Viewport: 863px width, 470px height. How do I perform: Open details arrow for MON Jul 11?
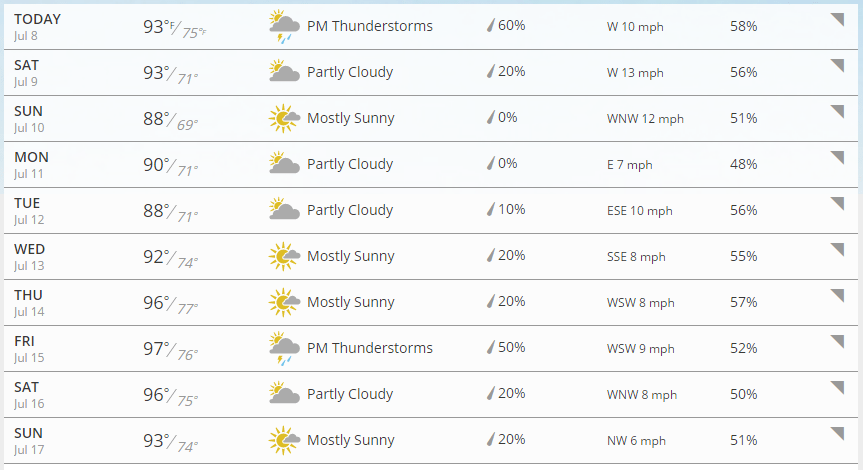pyautogui.click(x=838, y=157)
